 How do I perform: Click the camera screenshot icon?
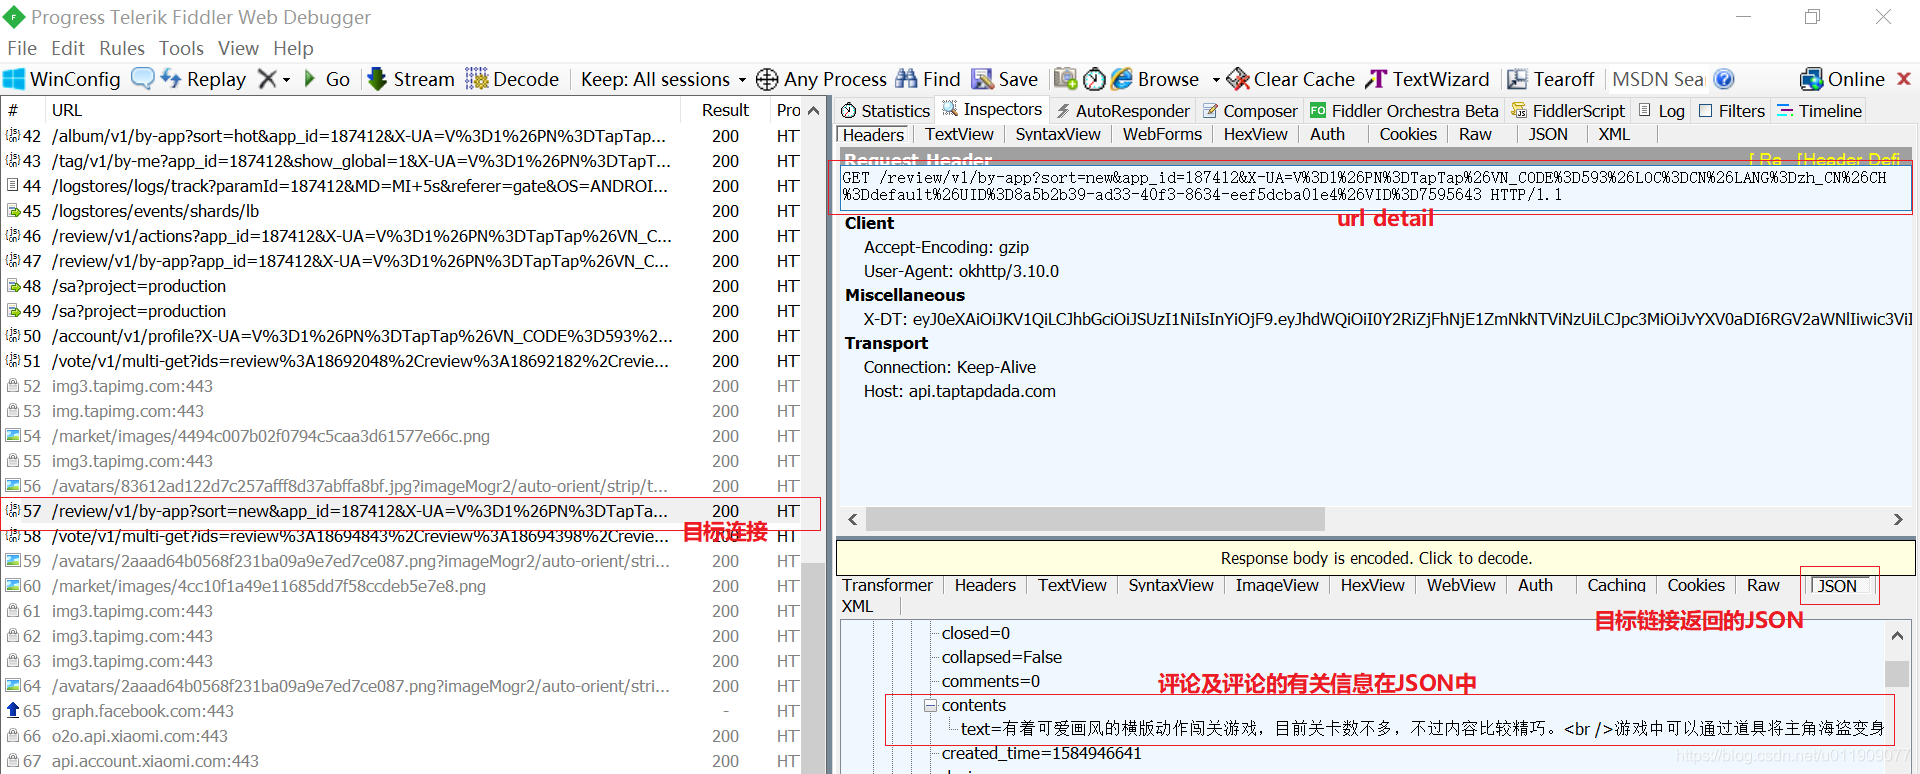pyautogui.click(x=1065, y=79)
